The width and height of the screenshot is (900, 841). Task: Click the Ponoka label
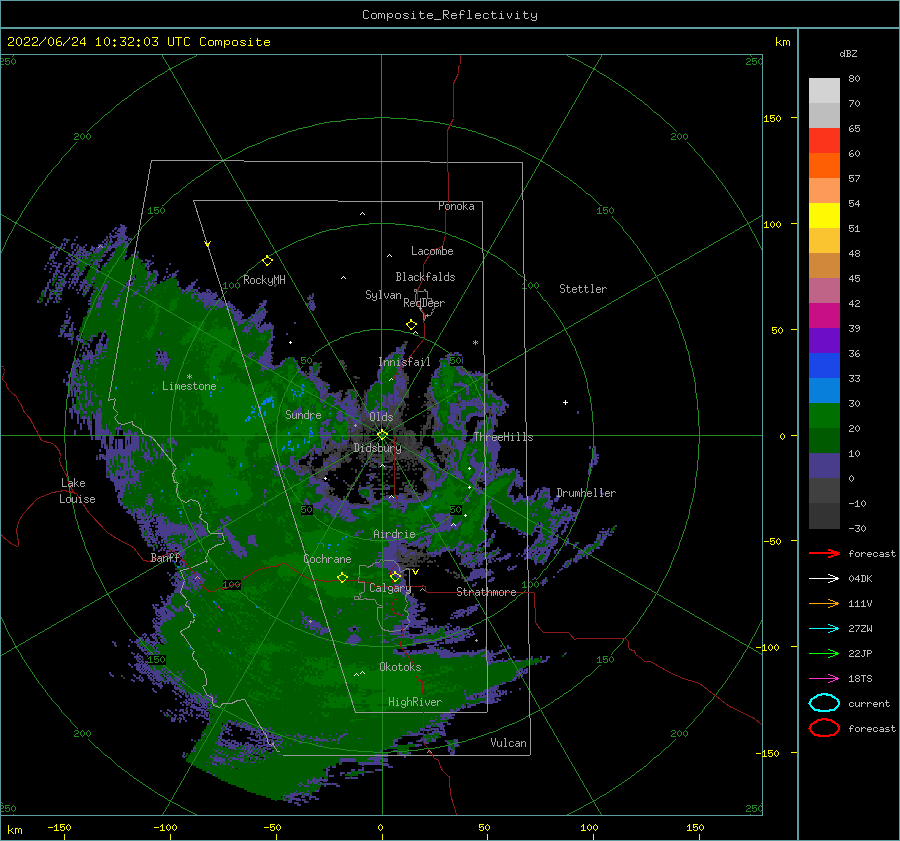point(456,206)
